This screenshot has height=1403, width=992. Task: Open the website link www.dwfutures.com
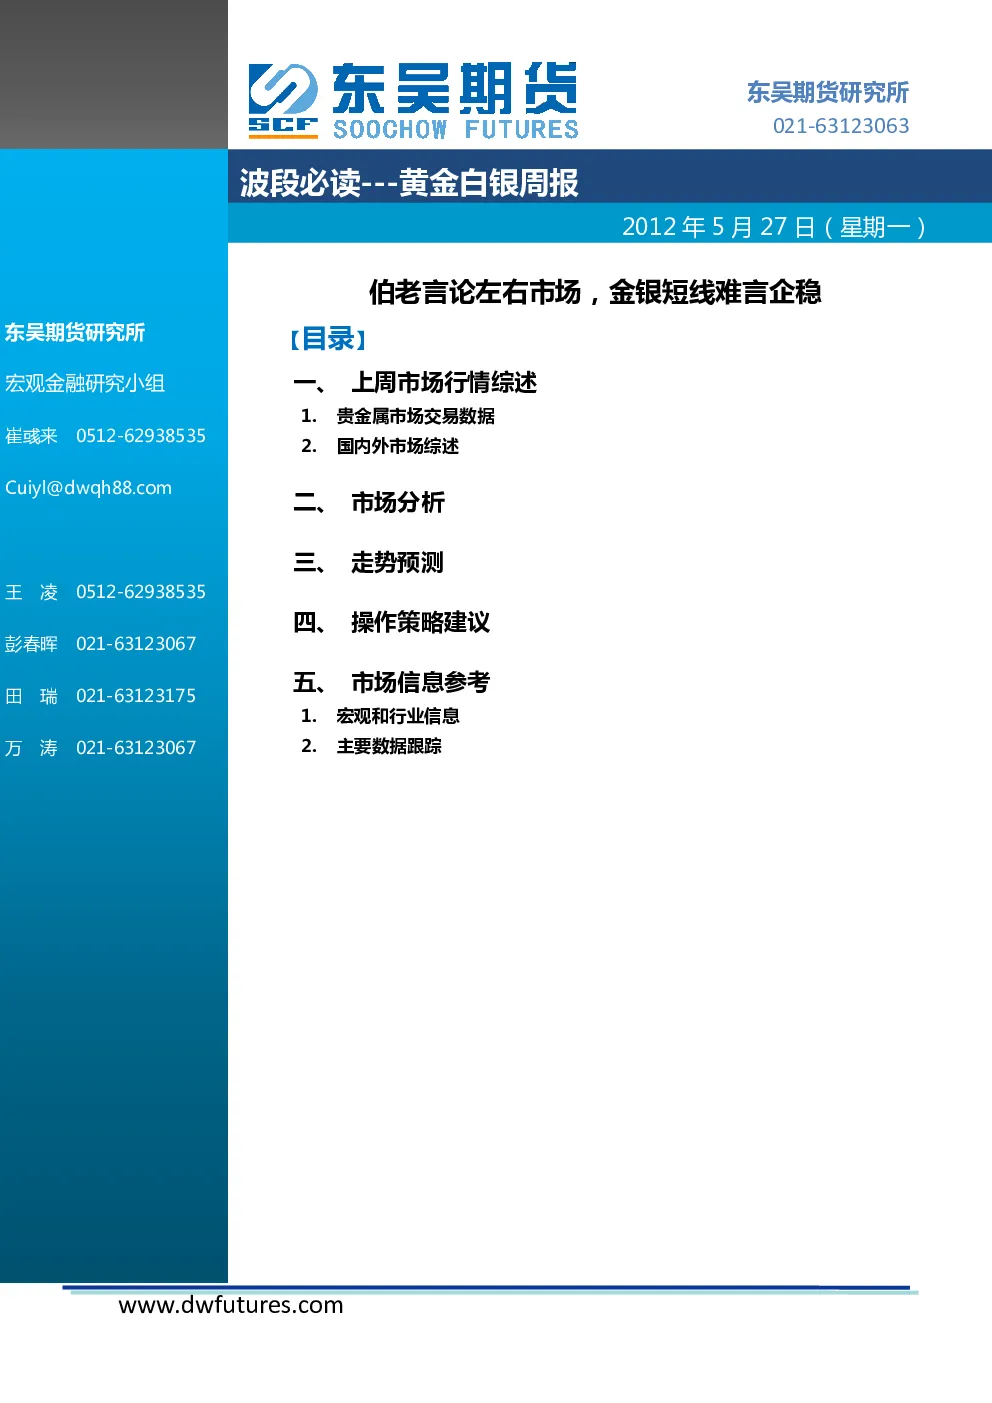tap(231, 1305)
